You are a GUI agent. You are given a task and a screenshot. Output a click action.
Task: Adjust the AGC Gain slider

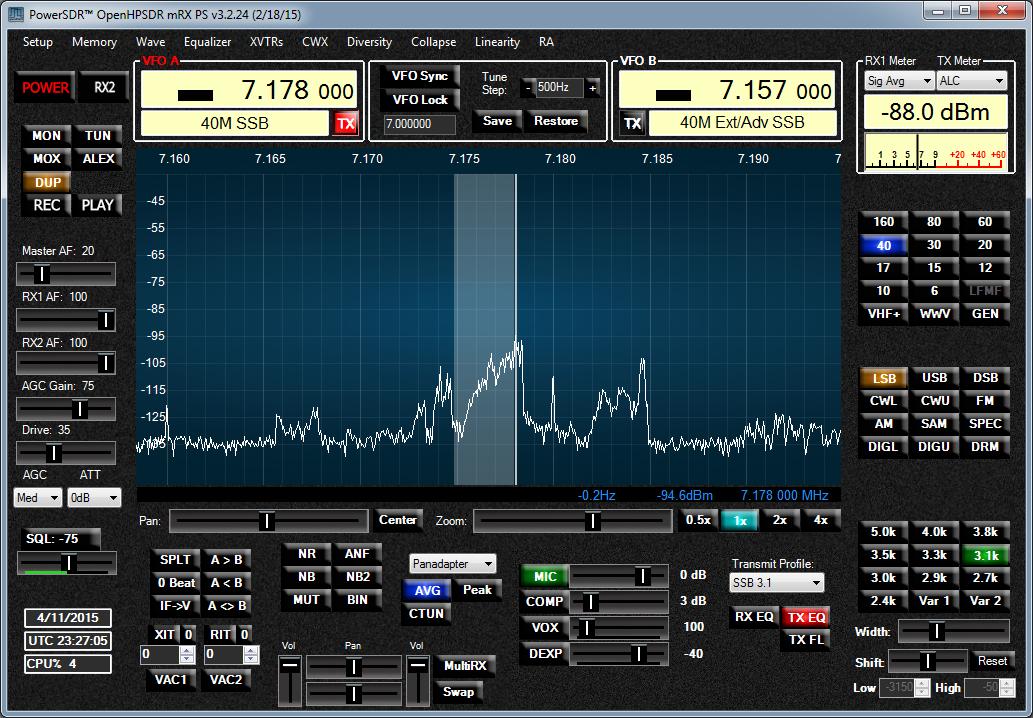[66, 409]
